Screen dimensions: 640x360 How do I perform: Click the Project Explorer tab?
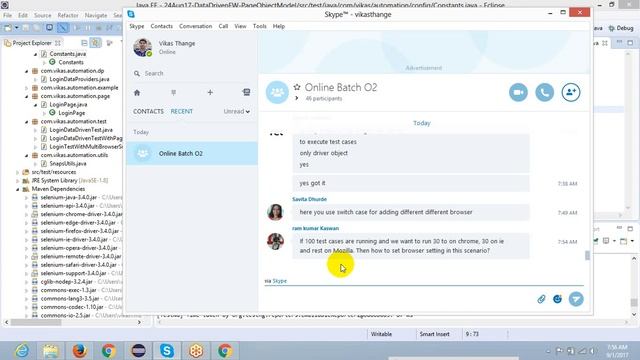pyautogui.click(x=32, y=43)
